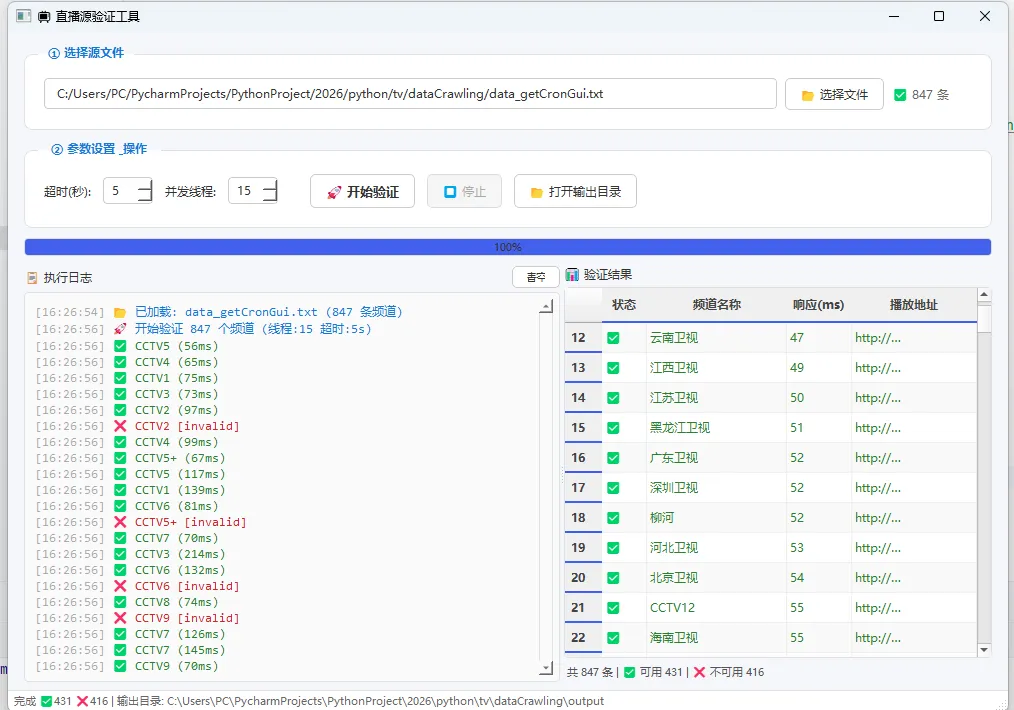1014x710 pixels.
Task: Click the green check for 江西卫视 row
Action: pos(613,368)
